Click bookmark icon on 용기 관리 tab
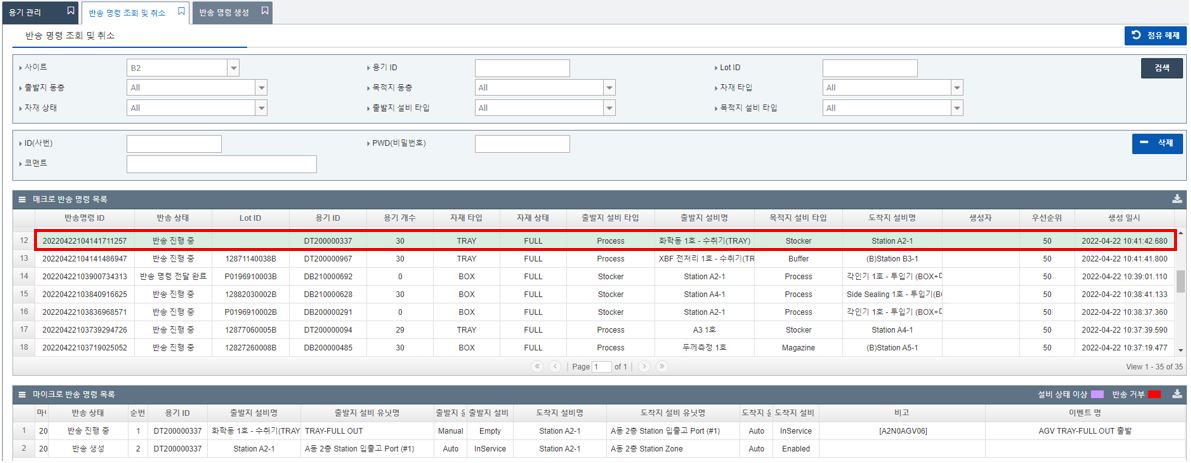Image resolution: width=1191 pixels, height=463 pixels. [69, 11]
